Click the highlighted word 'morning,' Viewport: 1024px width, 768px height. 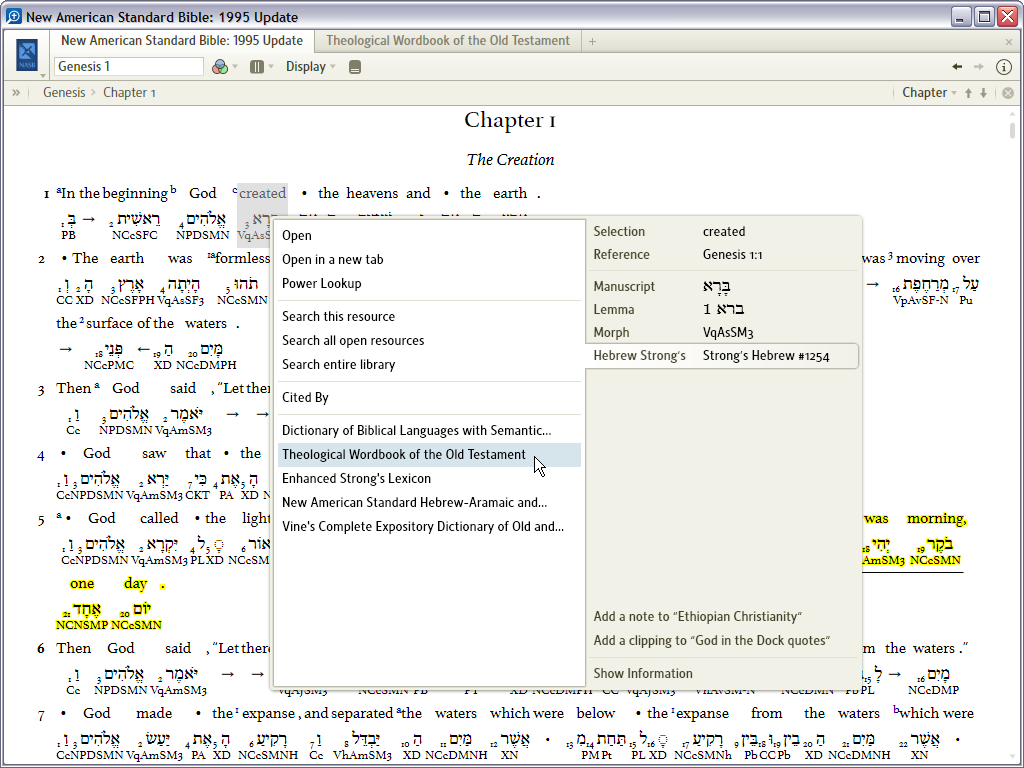pyautogui.click(x=936, y=519)
